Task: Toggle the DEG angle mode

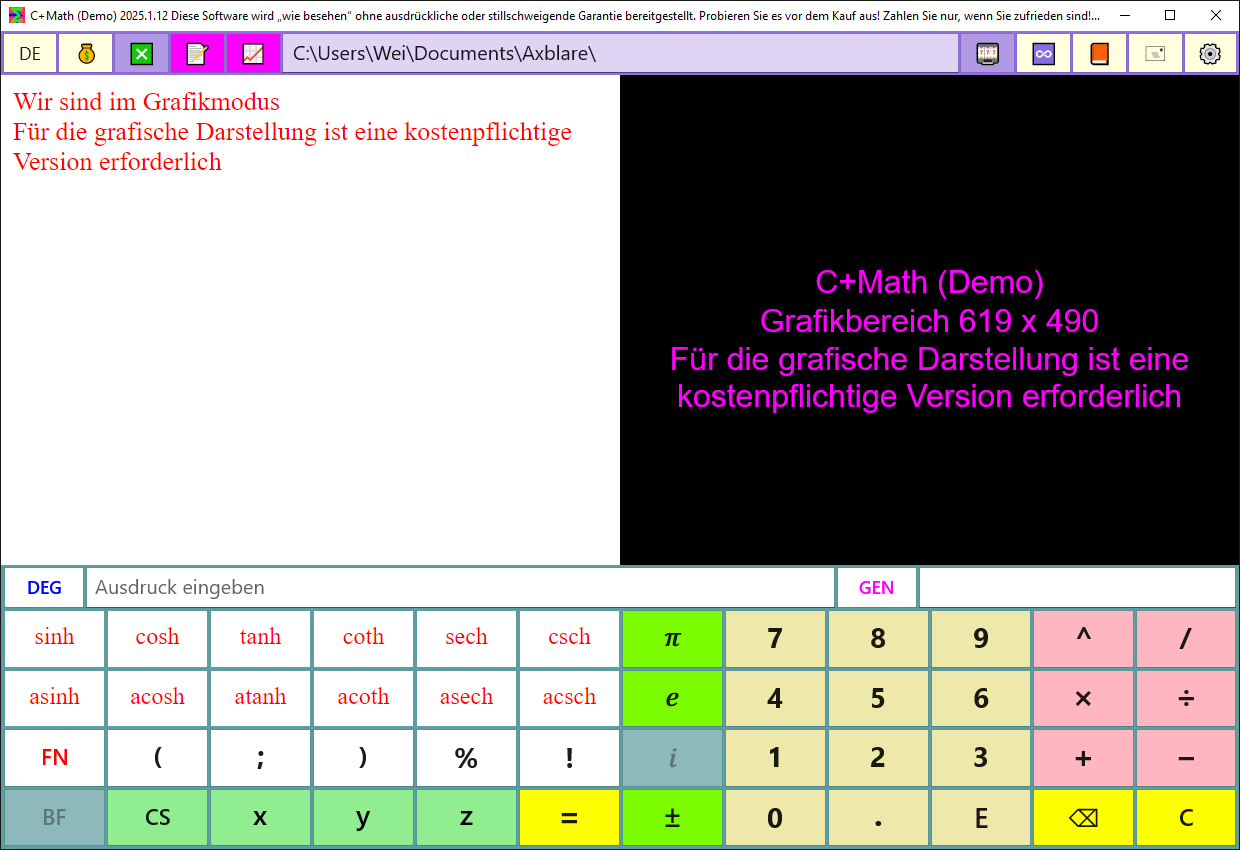Action: coord(44,588)
